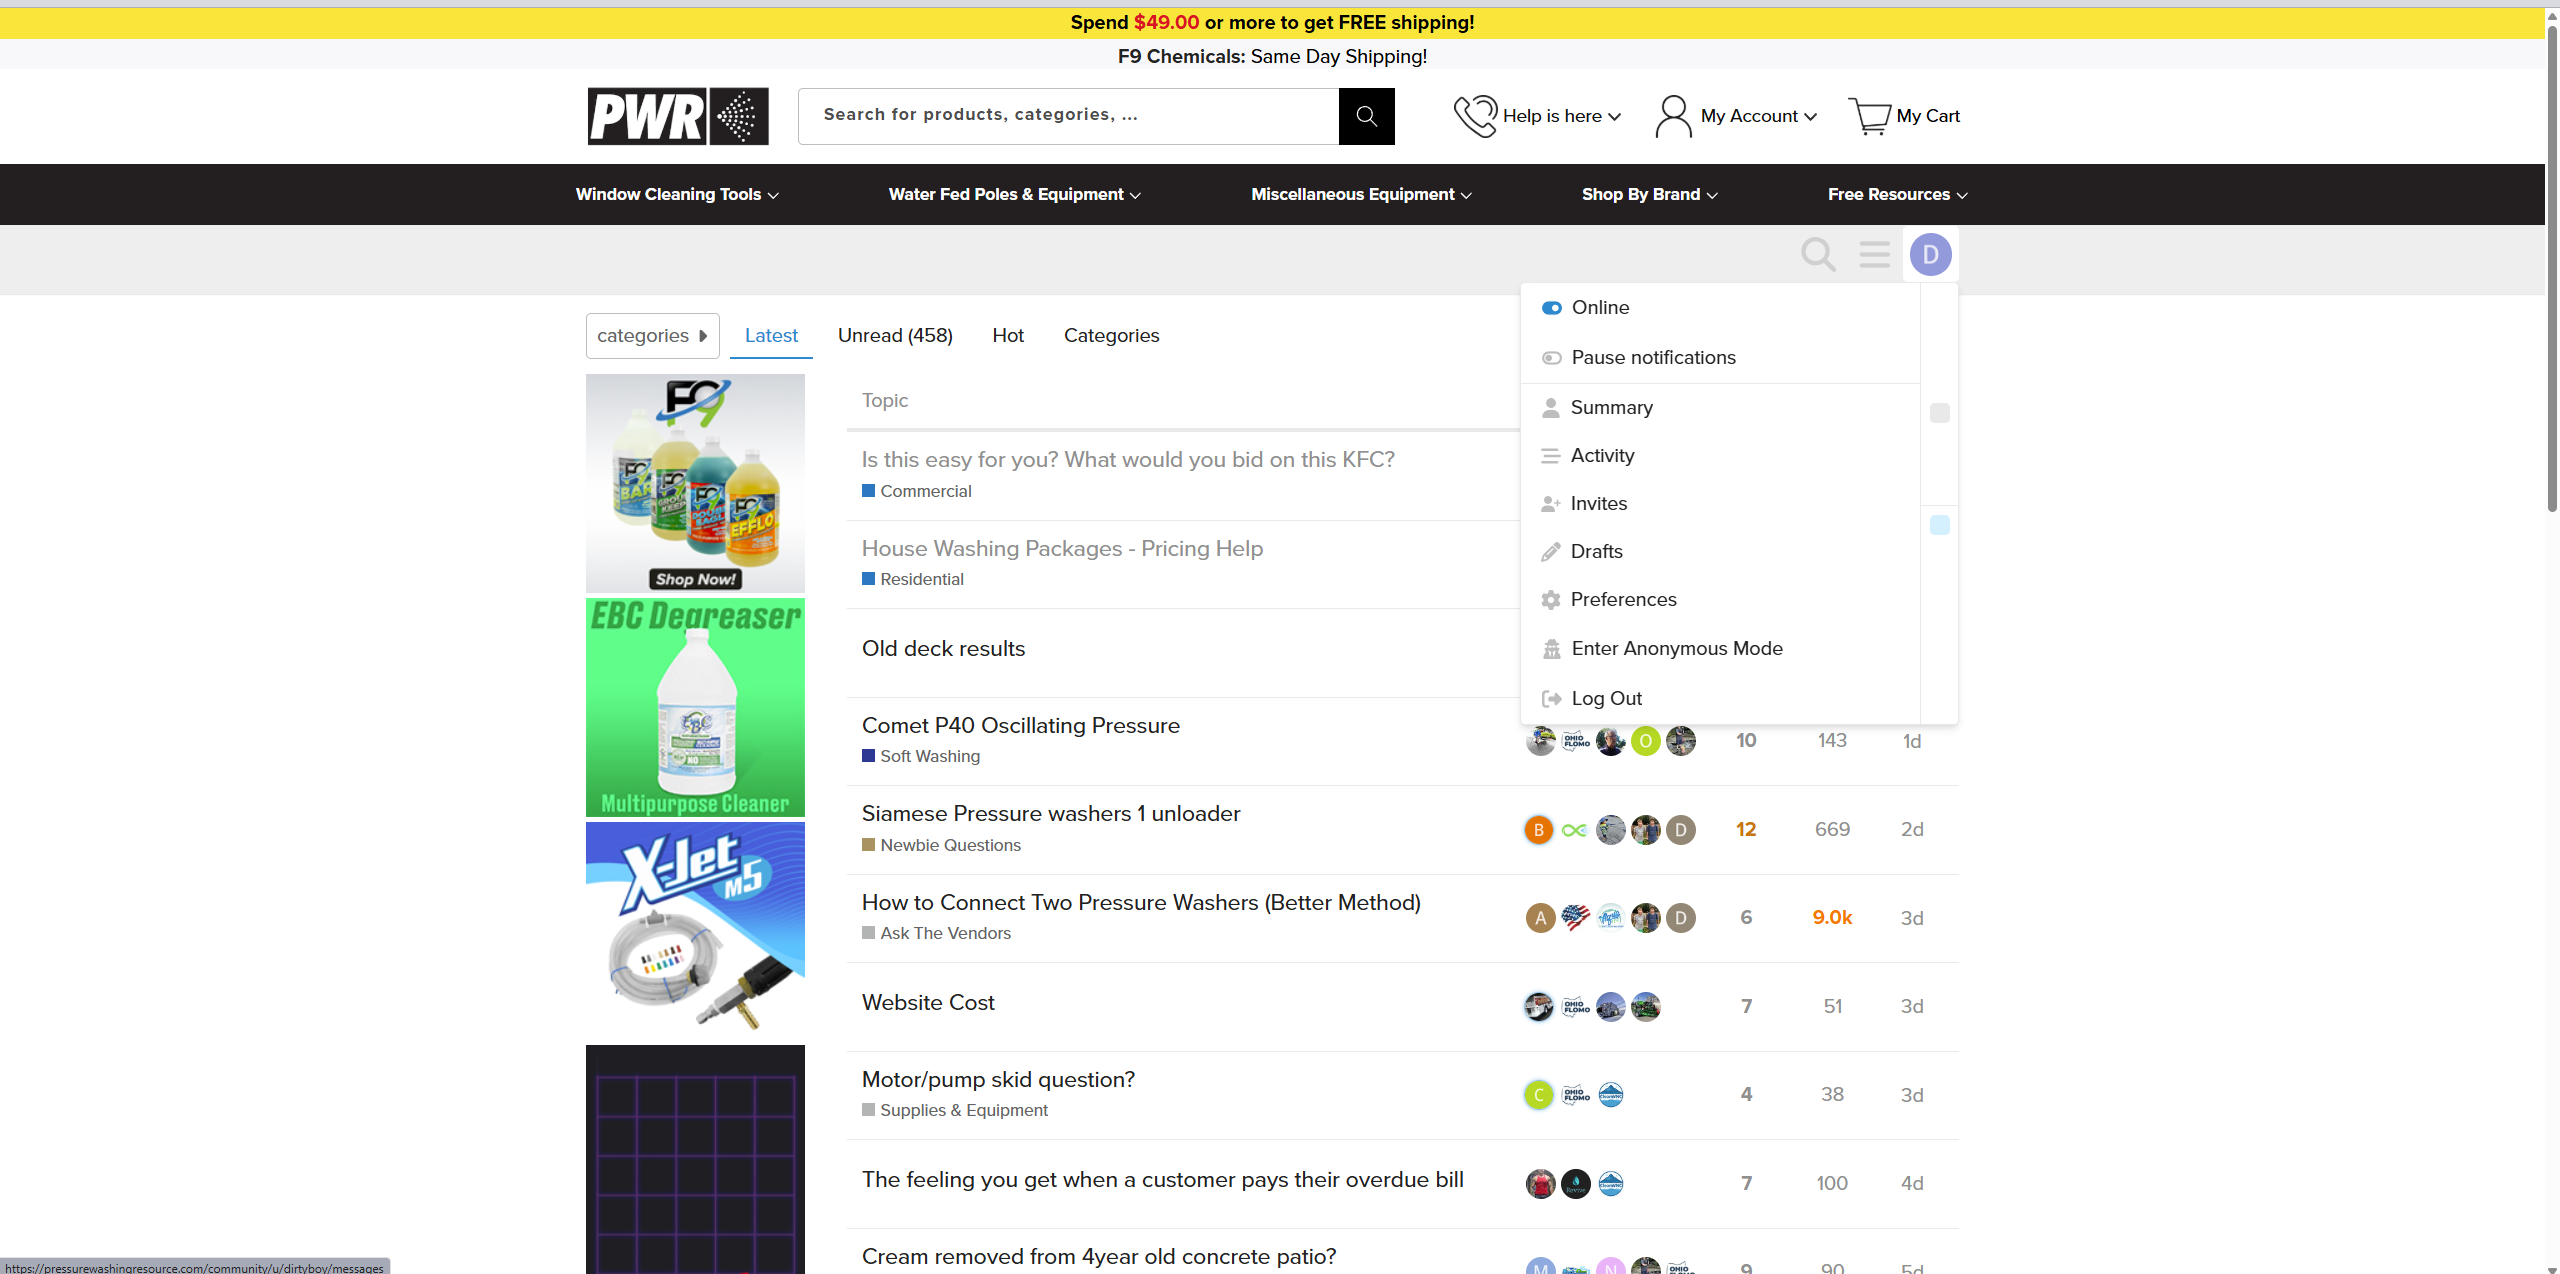Switch to the Unread (458) tab
The width and height of the screenshot is (2560, 1274).
894,336
